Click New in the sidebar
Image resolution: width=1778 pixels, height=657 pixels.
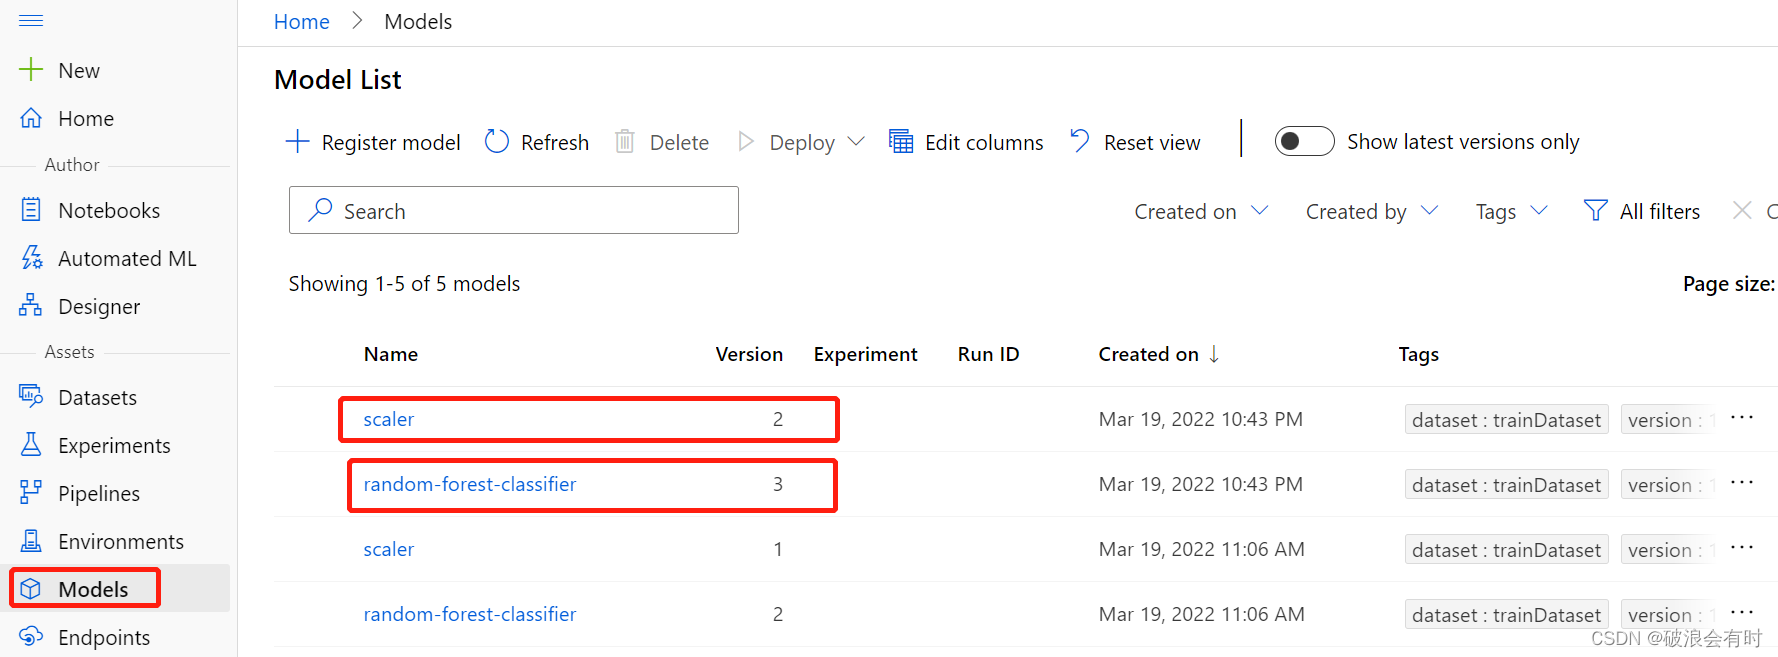(x=79, y=70)
